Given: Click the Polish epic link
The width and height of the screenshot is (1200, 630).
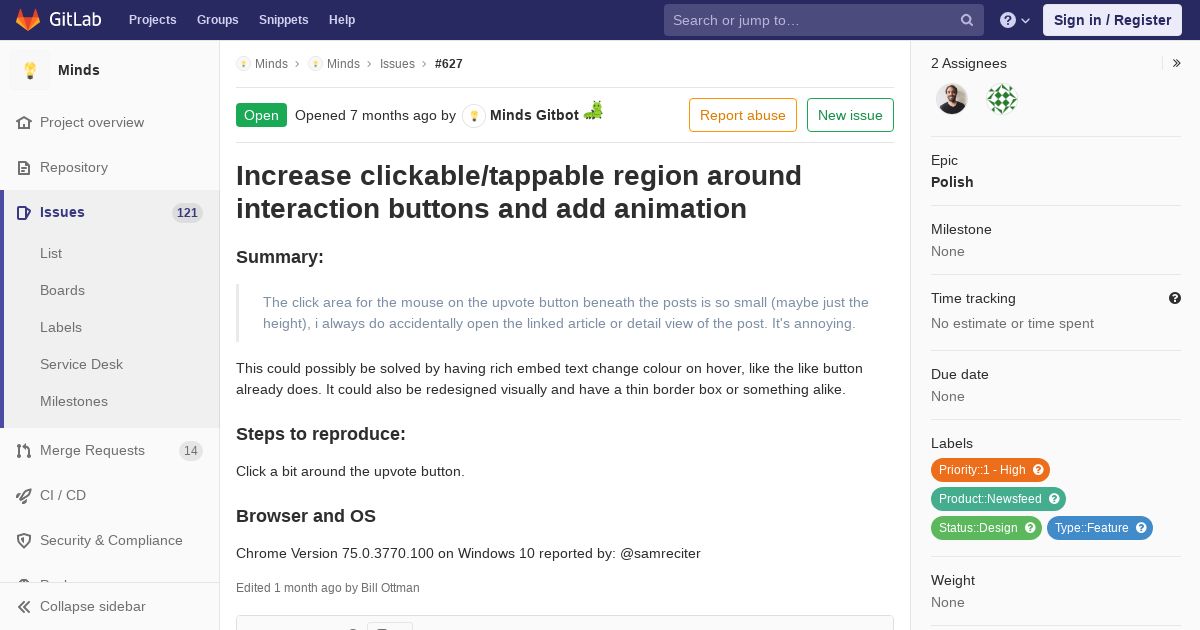Looking at the screenshot, I should pos(952,182).
